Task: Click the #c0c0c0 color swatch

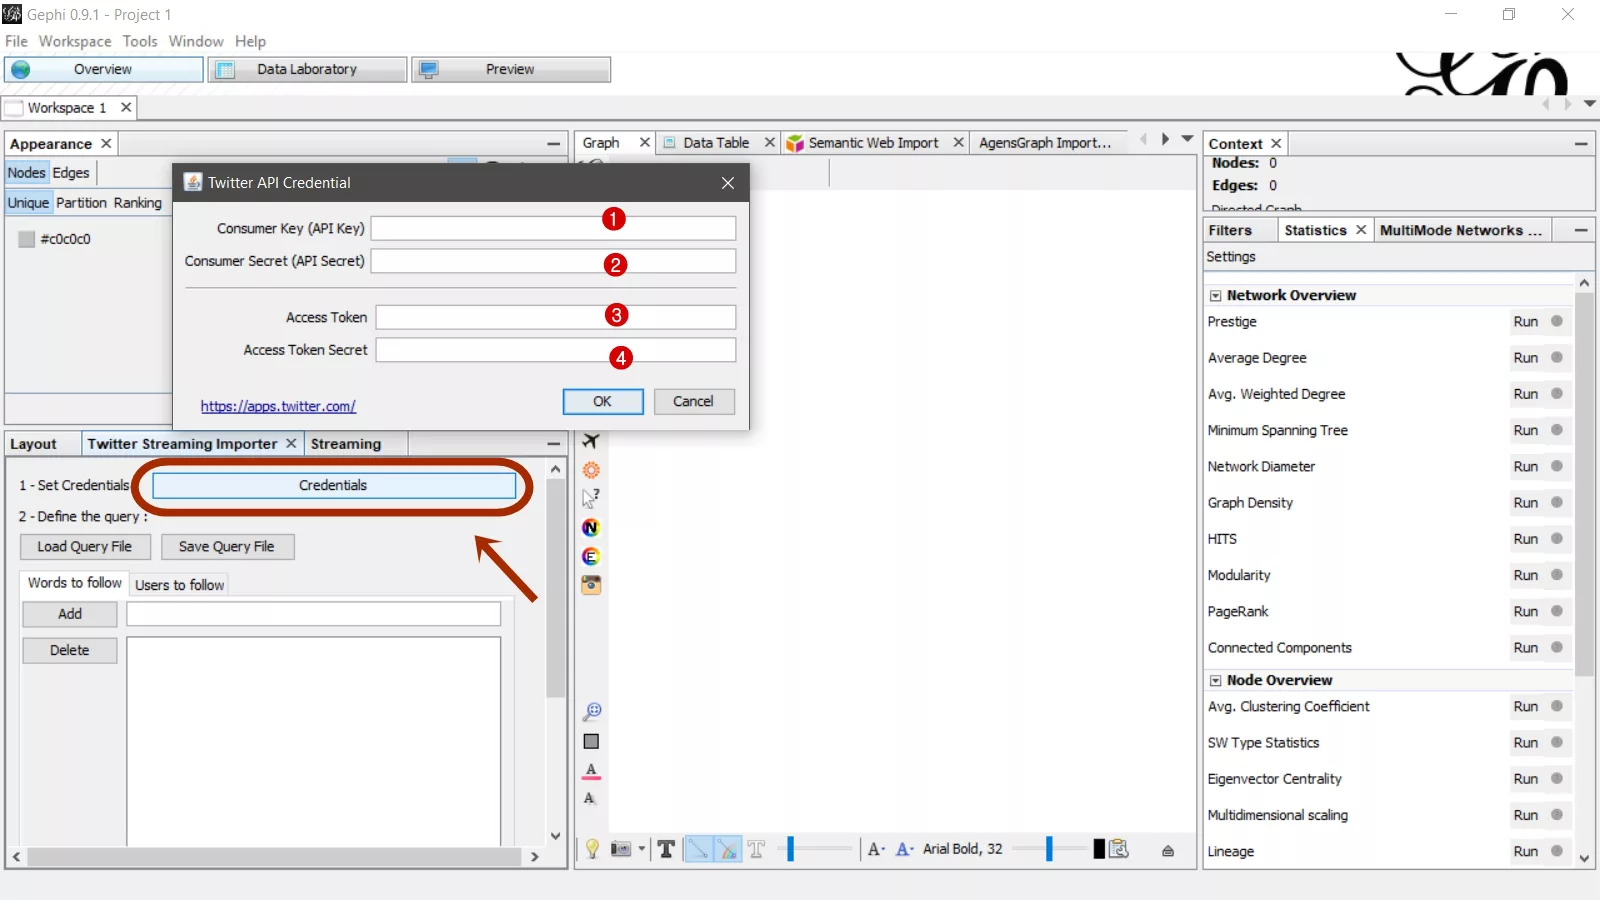Action: tap(27, 239)
